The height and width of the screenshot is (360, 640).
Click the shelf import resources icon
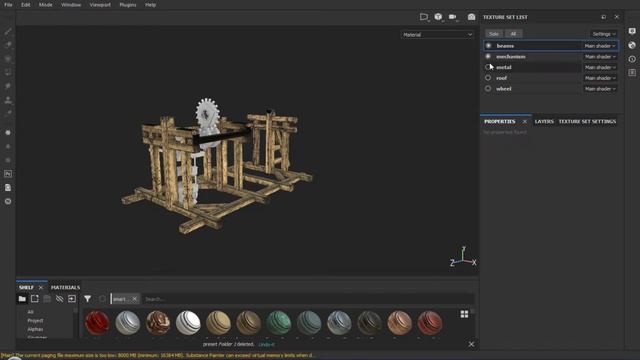tap(72, 299)
